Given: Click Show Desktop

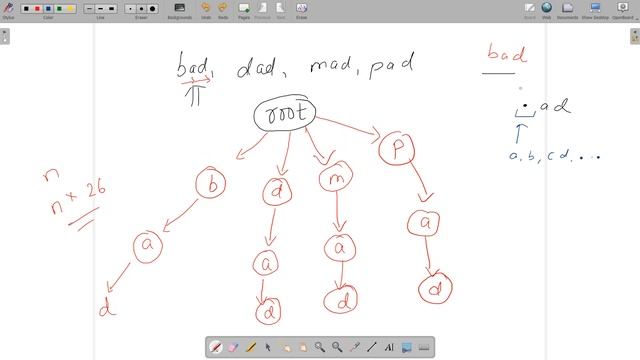Looking at the screenshot, I should (595, 11).
